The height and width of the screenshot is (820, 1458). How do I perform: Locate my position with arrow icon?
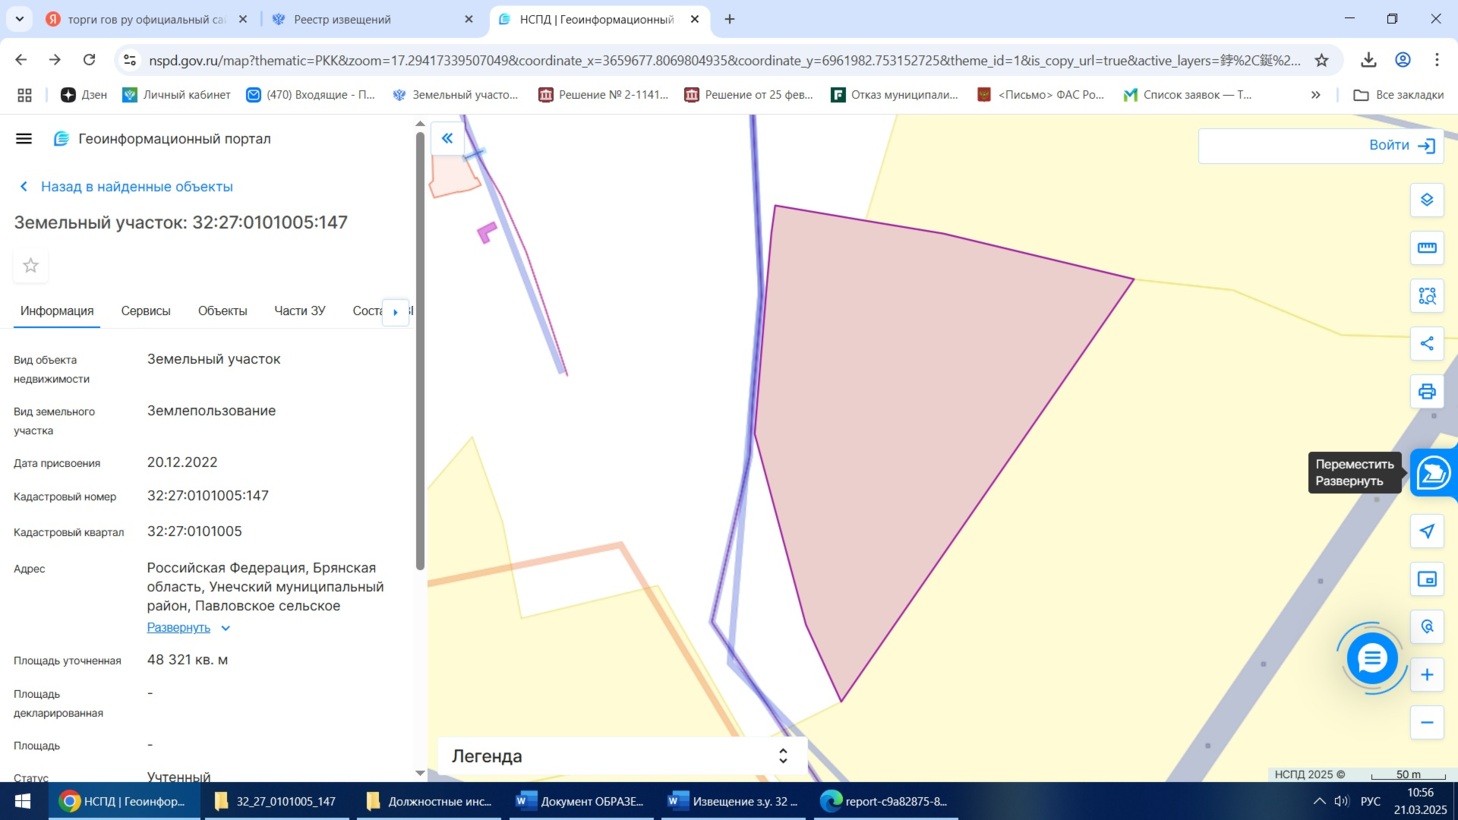tap(1426, 531)
